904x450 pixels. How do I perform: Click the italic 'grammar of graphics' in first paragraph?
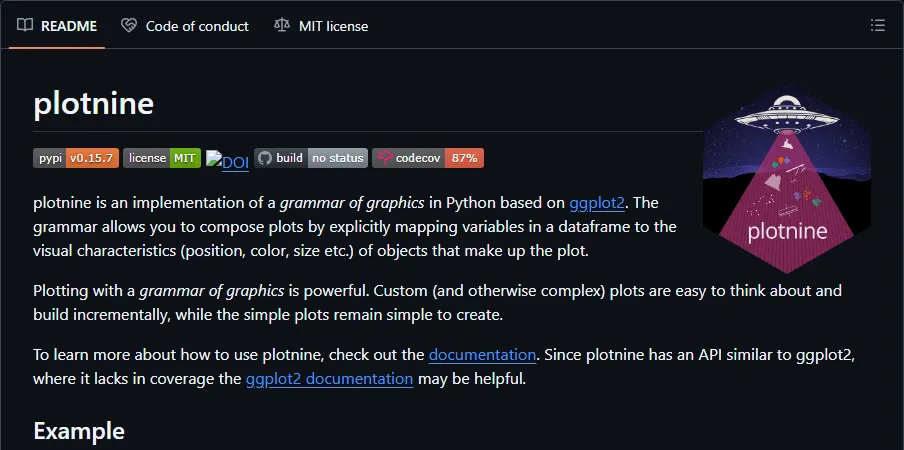point(352,203)
